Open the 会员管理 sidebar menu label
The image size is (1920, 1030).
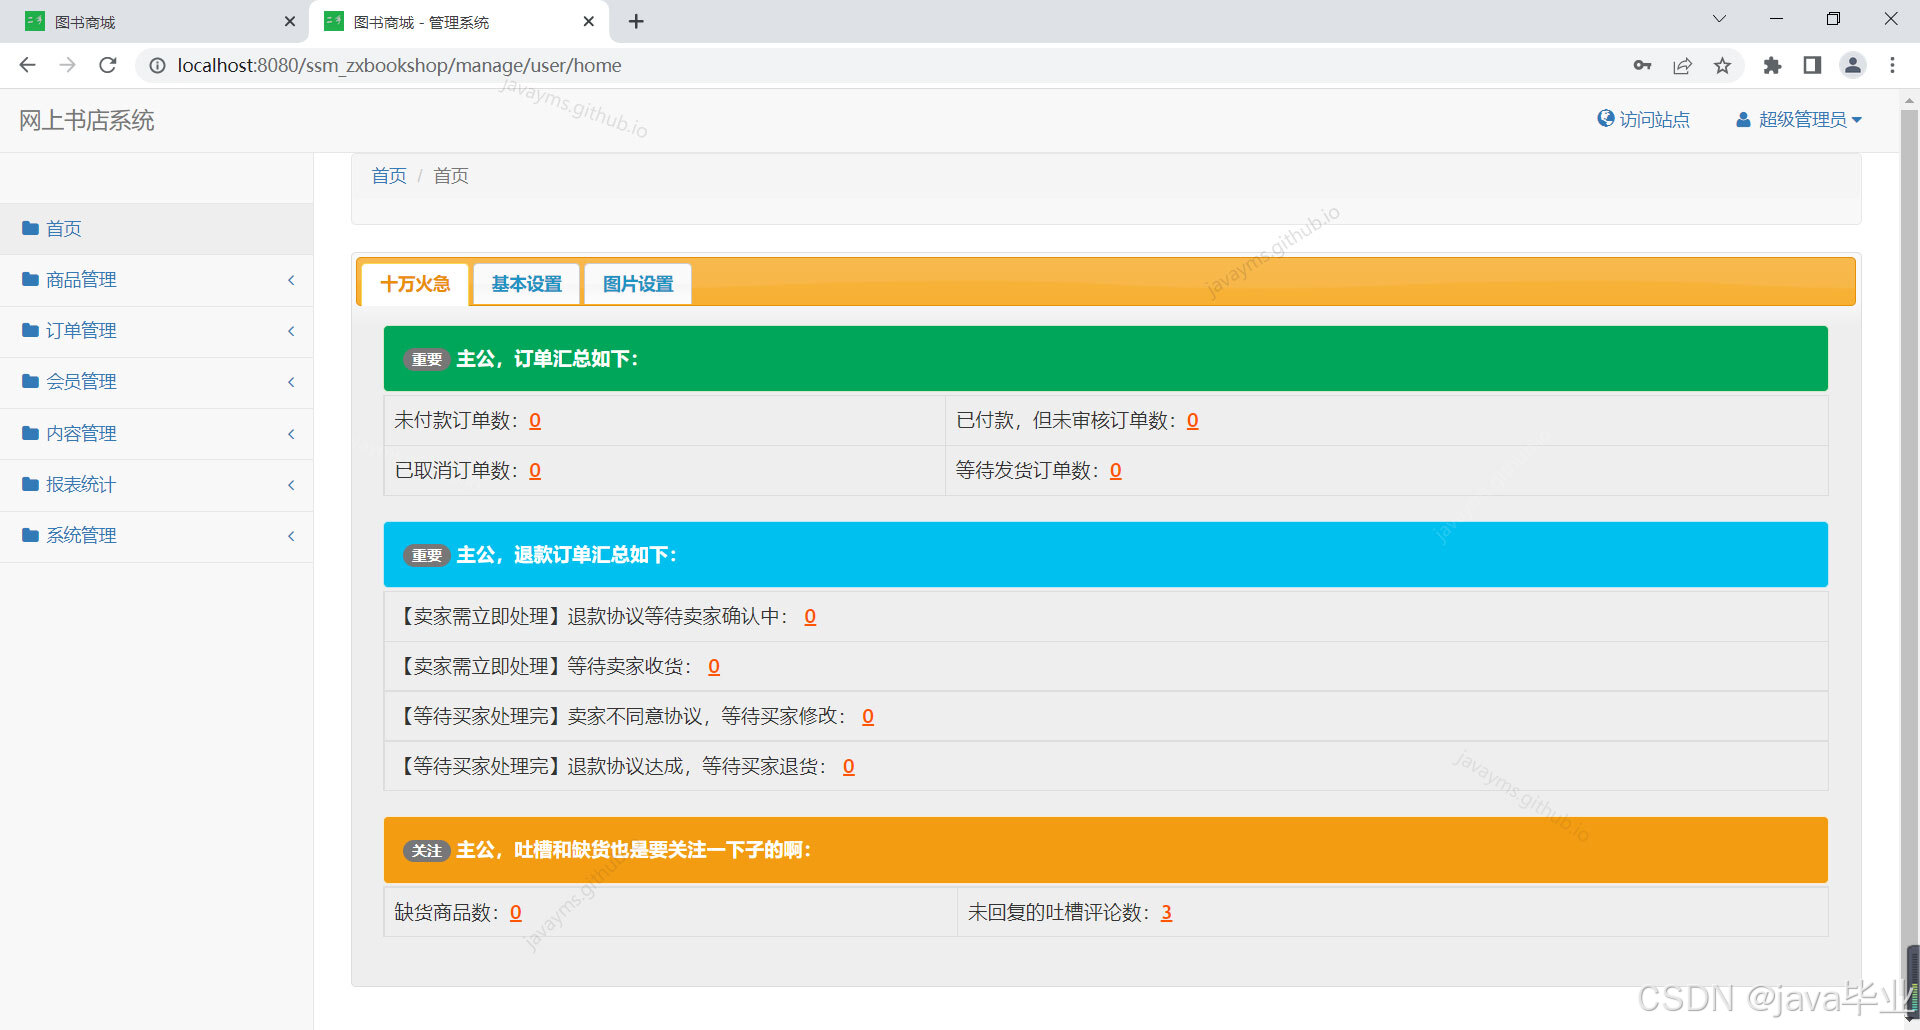[81, 382]
